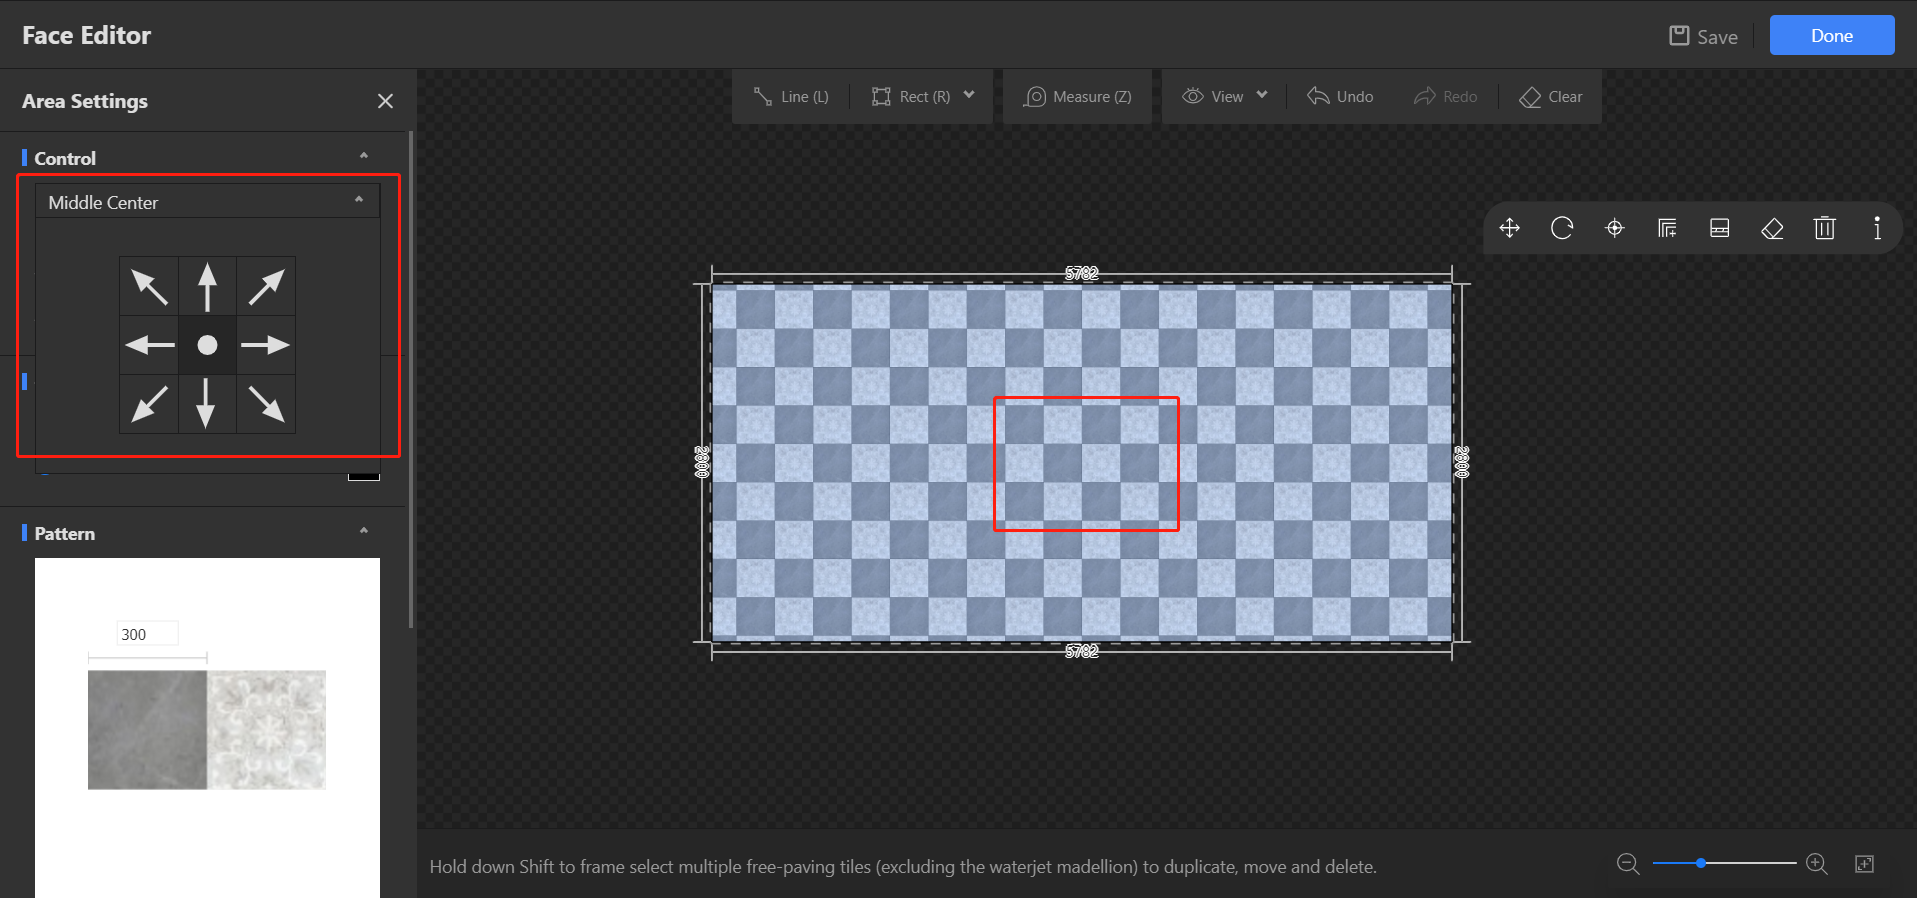Click the crosshair target icon
Viewport: 1917px width, 898px height.
[1614, 228]
